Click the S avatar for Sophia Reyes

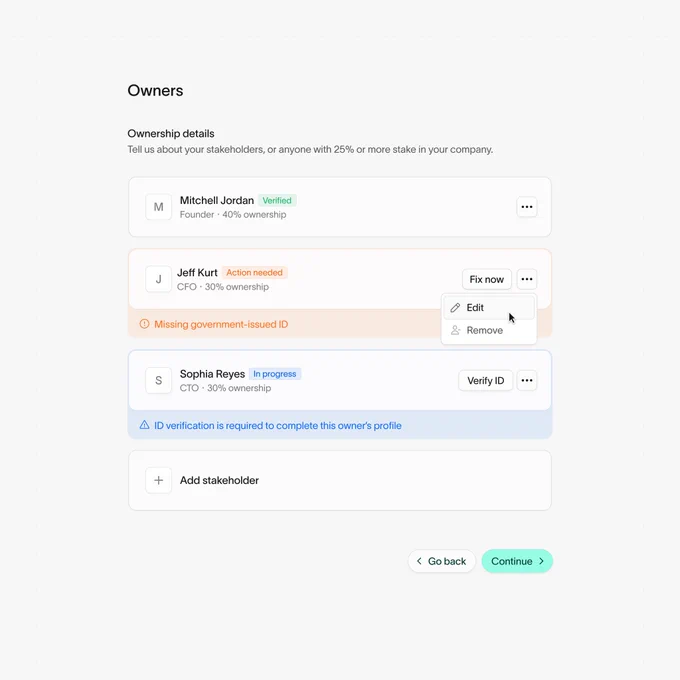[158, 380]
